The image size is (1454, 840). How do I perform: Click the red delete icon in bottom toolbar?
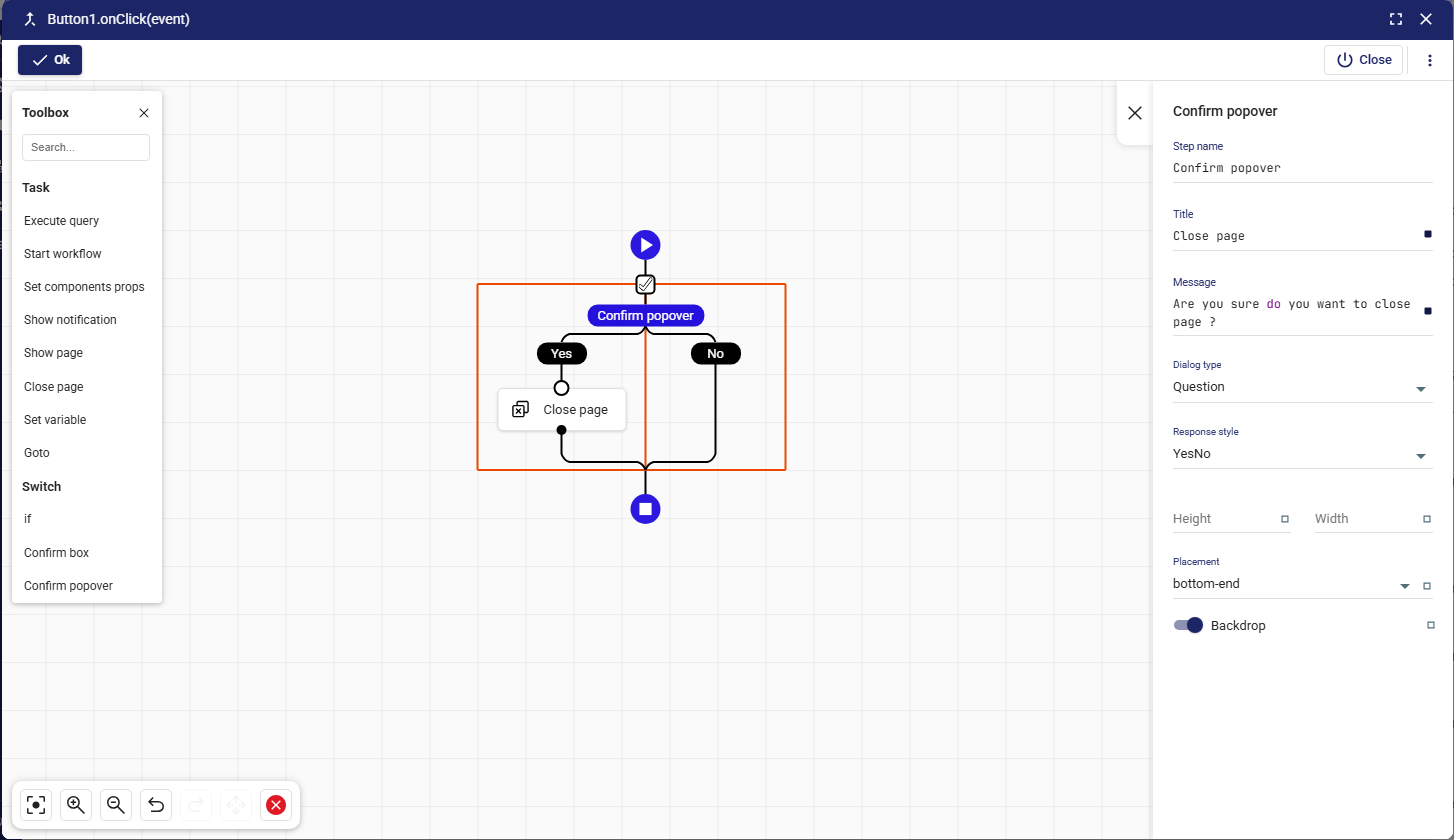(x=276, y=805)
